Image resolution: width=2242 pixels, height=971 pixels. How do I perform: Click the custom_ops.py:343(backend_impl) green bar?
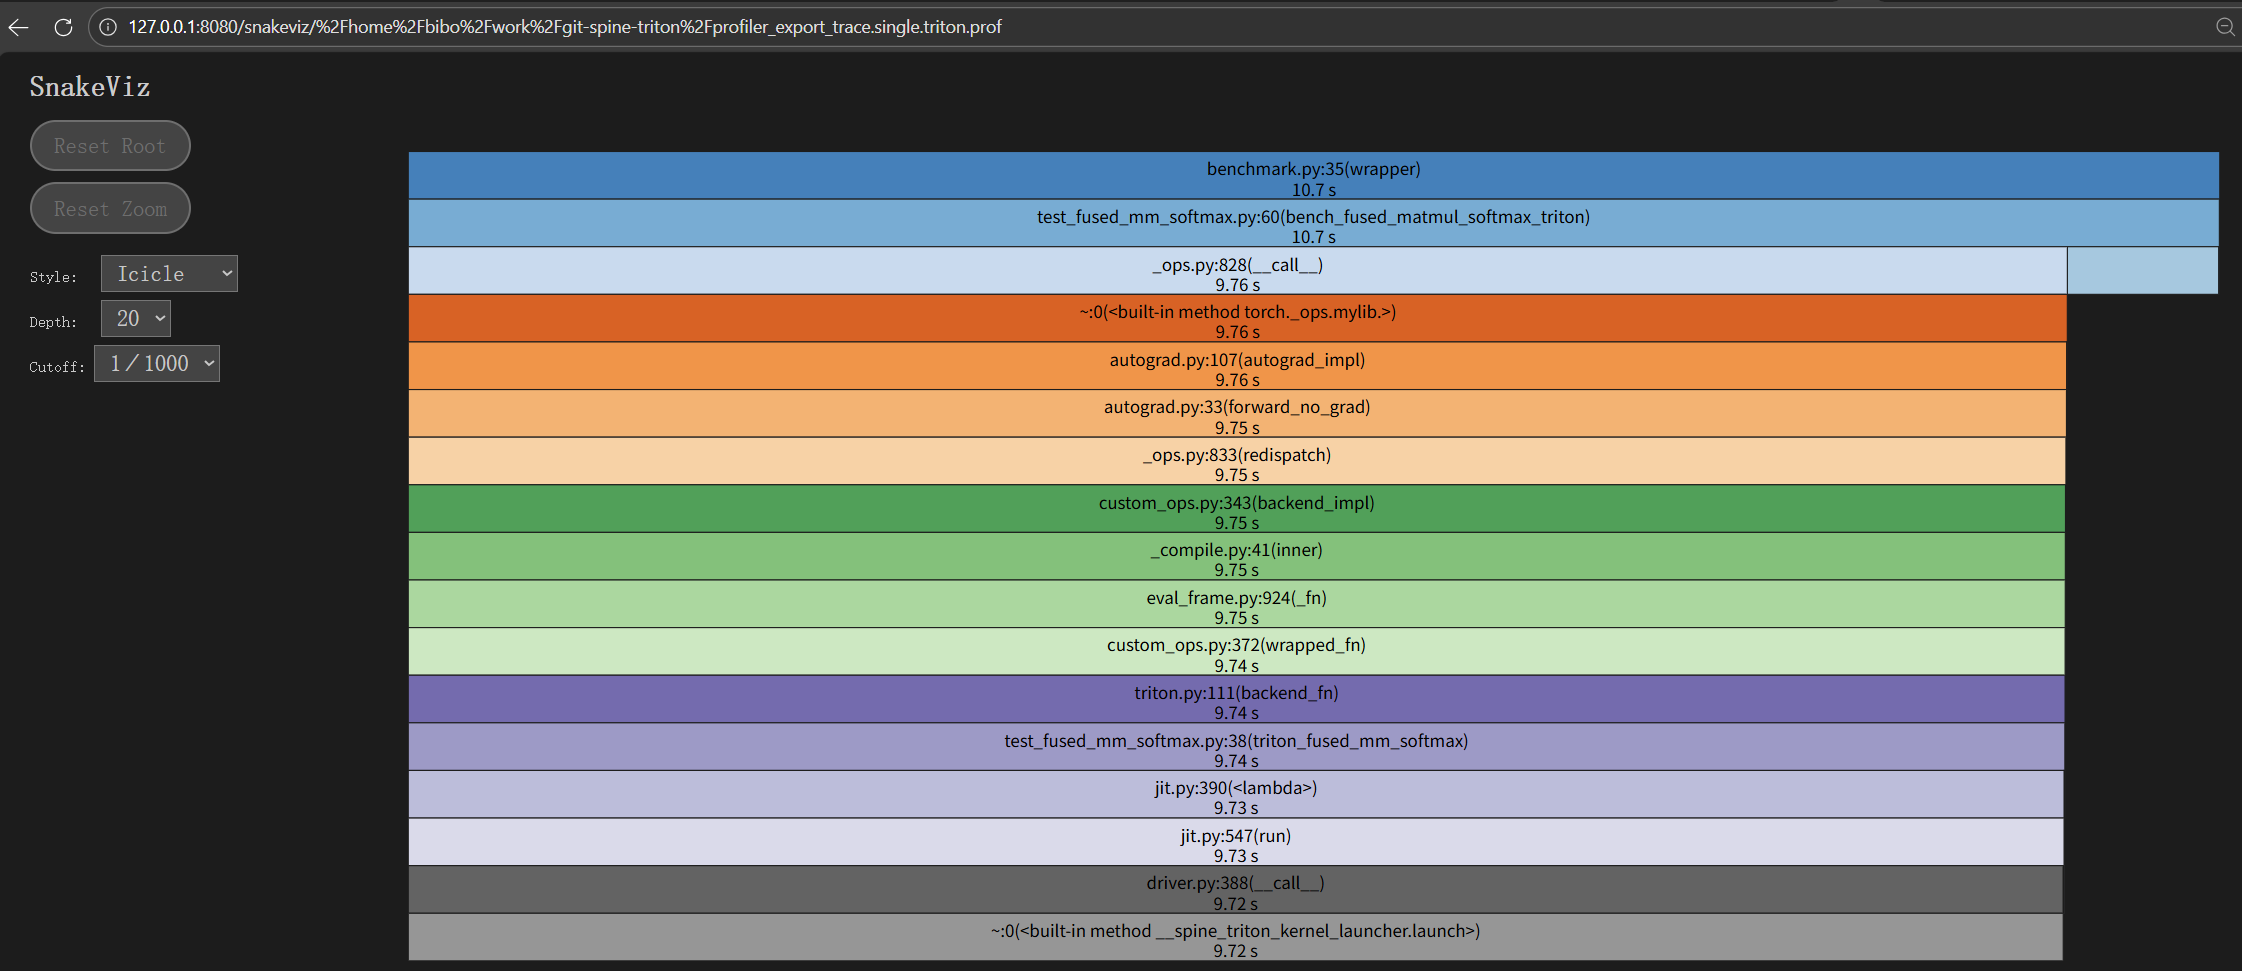pos(1236,509)
